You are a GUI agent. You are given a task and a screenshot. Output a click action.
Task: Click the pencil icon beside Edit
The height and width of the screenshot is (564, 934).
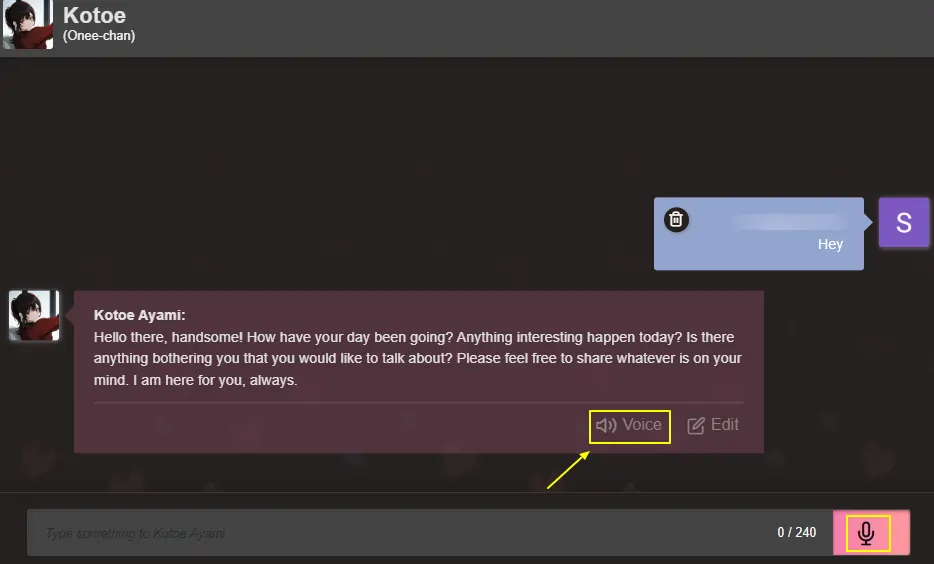point(696,425)
